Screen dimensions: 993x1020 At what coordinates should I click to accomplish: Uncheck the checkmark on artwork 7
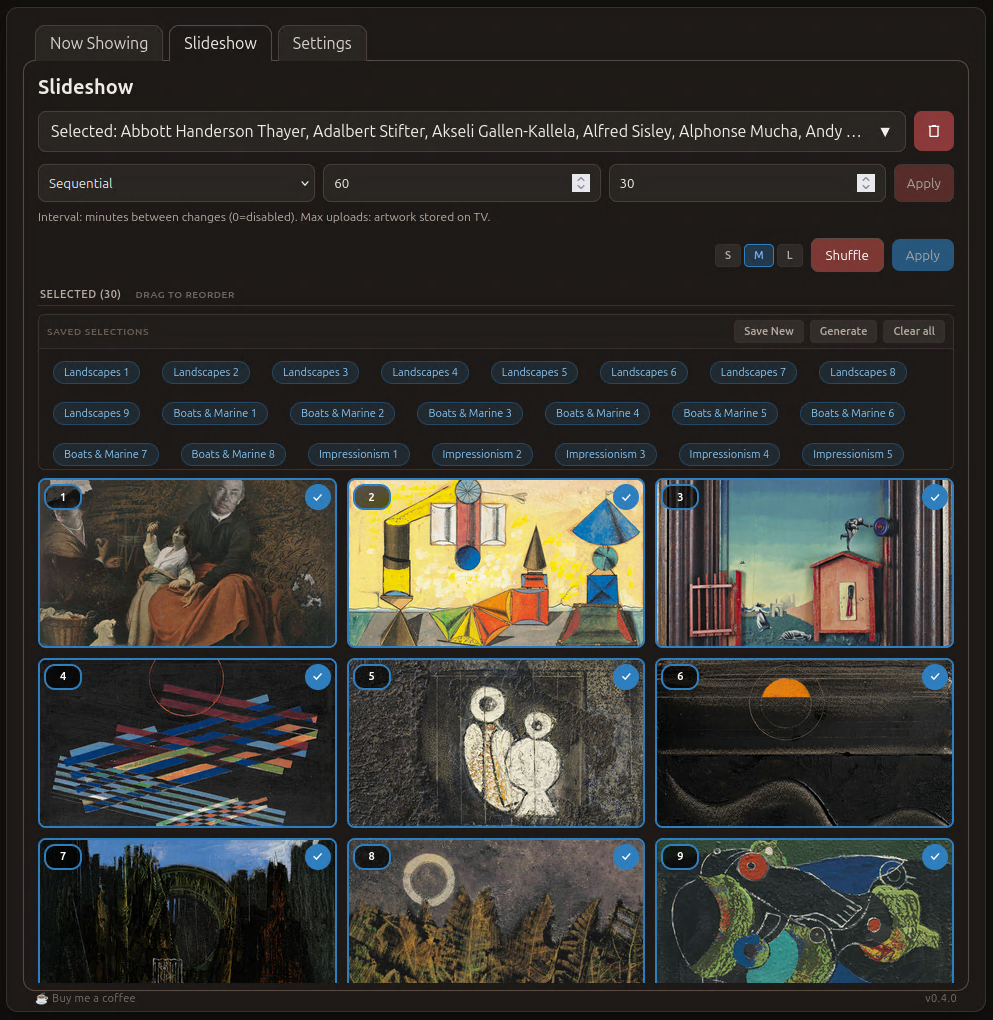click(x=318, y=857)
